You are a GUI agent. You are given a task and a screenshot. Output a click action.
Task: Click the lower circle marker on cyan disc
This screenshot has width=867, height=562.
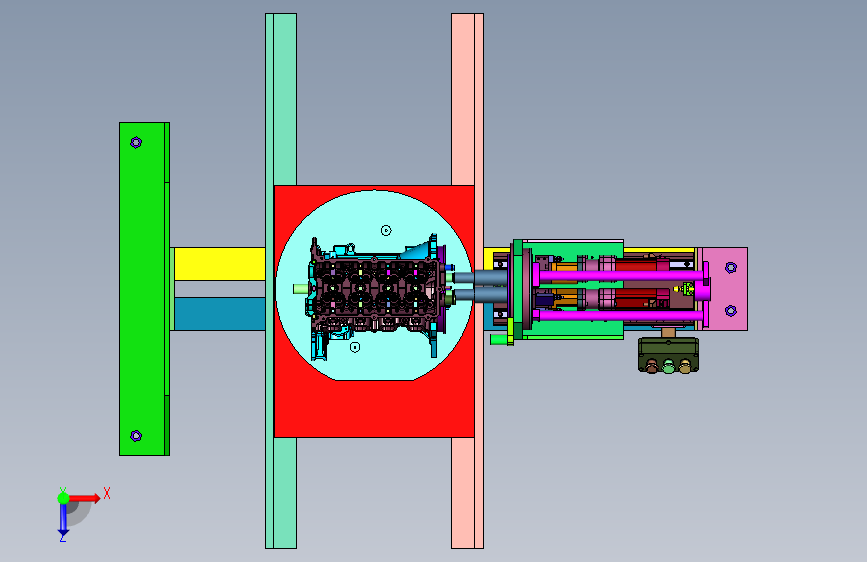coord(355,347)
